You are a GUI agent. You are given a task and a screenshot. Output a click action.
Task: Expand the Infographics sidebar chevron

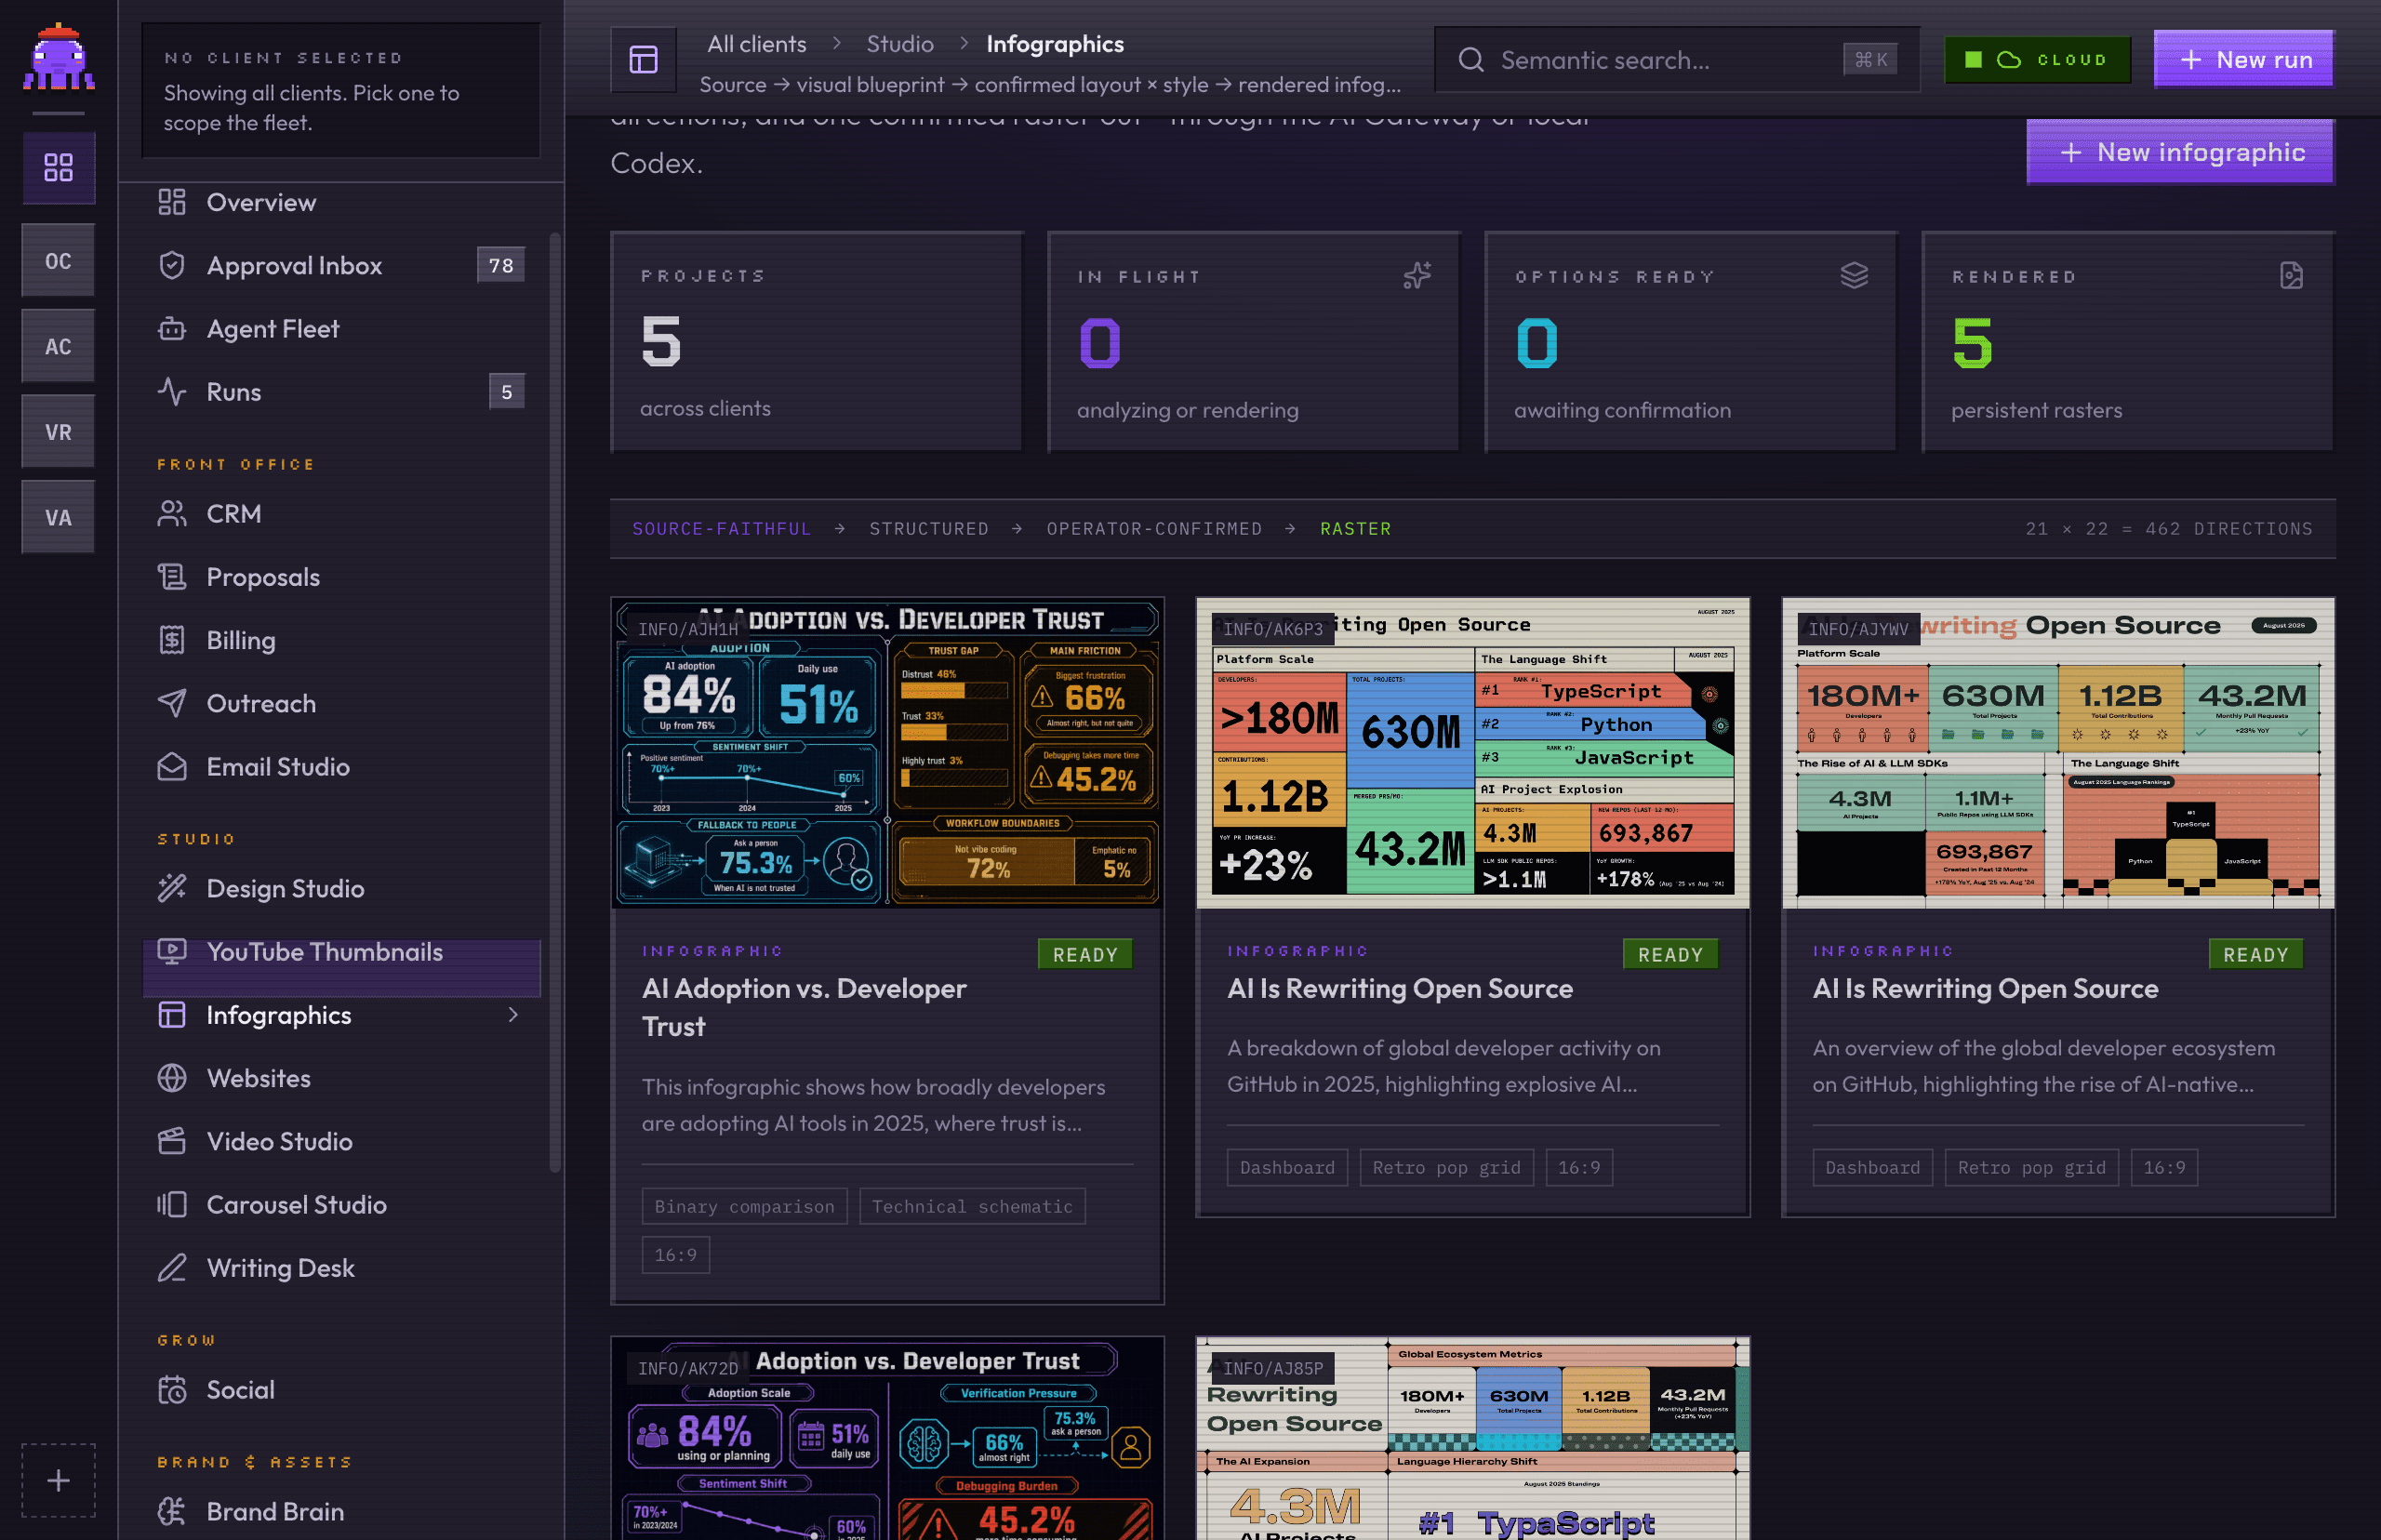tap(513, 1015)
